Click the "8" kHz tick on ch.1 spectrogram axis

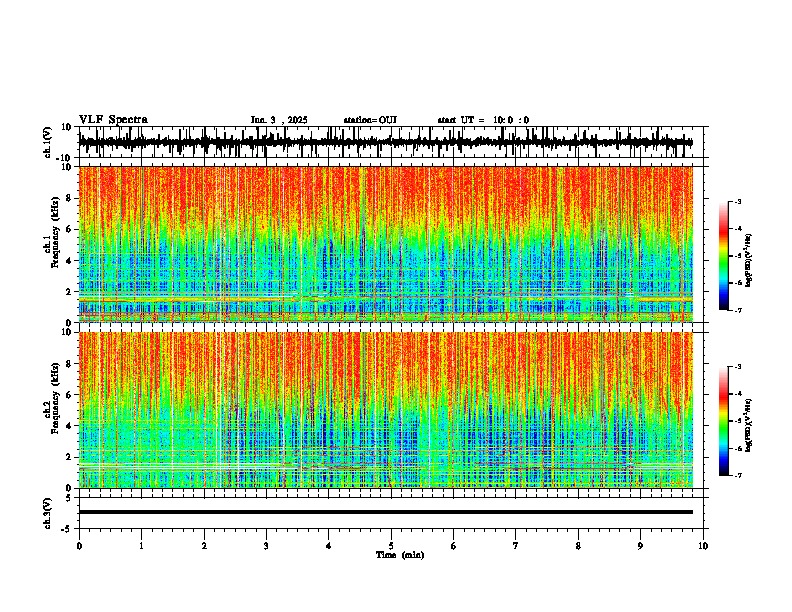pyautogui.click(x=71, y=198)
